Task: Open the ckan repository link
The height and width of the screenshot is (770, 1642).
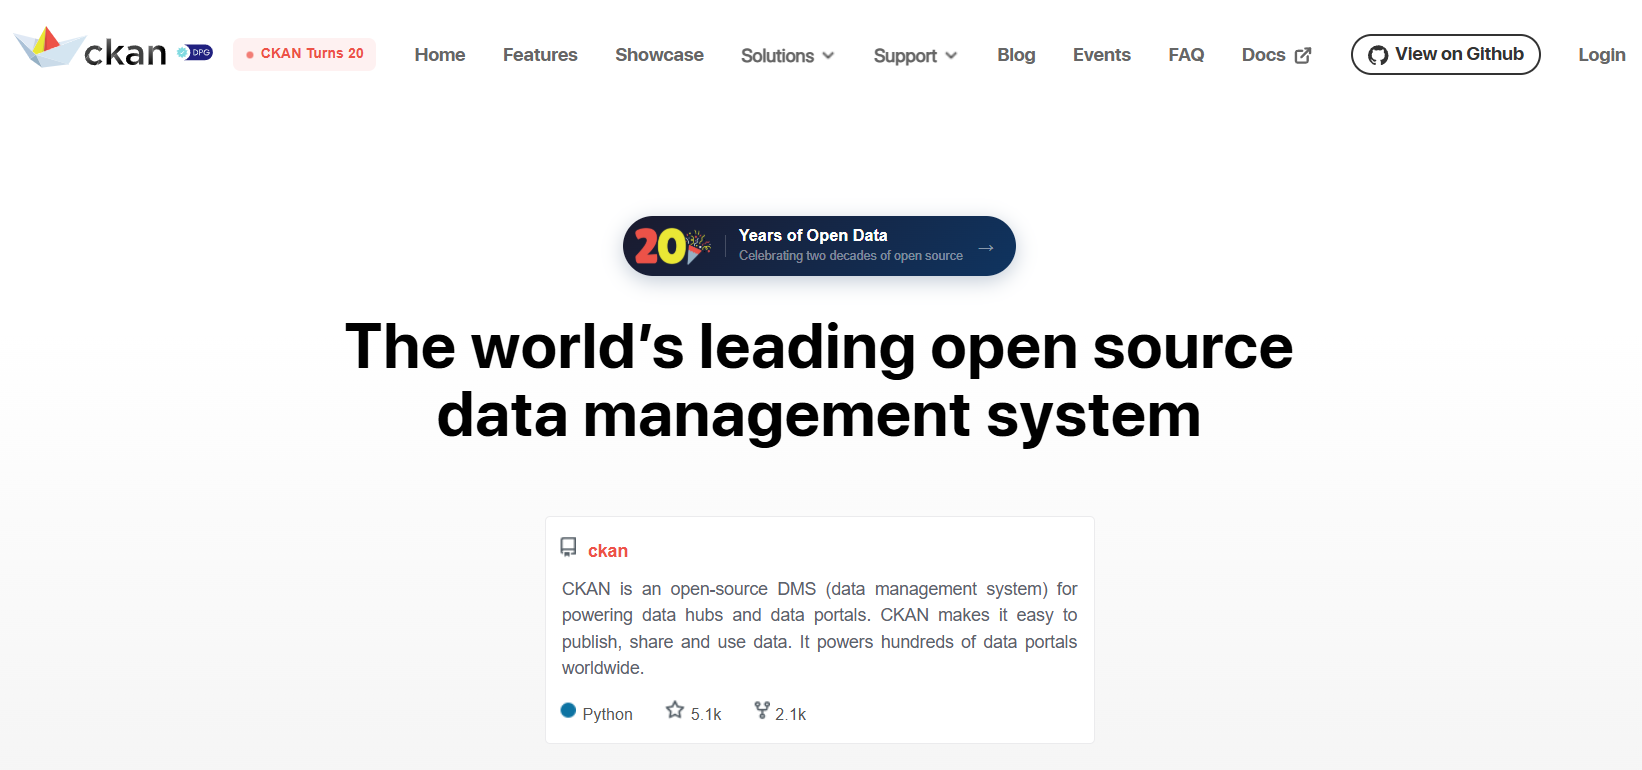Action: pos(608,551)
